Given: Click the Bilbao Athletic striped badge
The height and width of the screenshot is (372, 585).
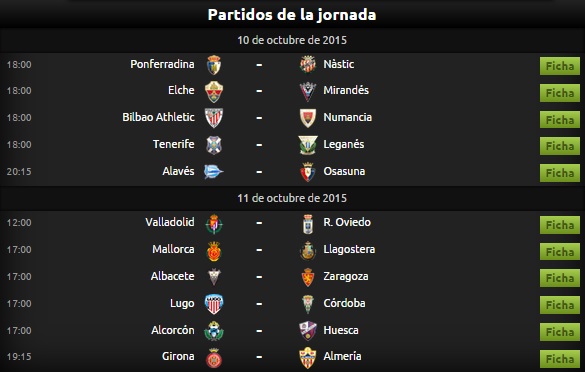Looking at the screenshot, I should (x=214, y=118).
